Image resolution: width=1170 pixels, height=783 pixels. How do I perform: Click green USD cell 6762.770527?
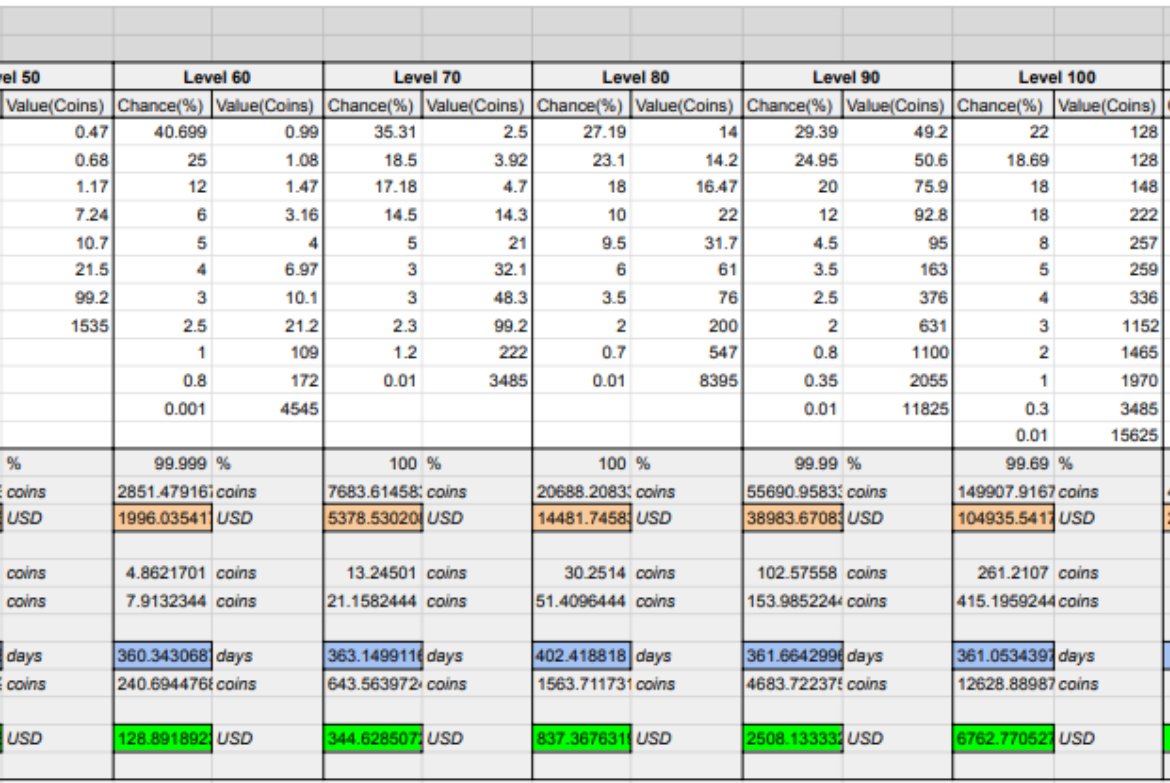[x=1004, y=738]
